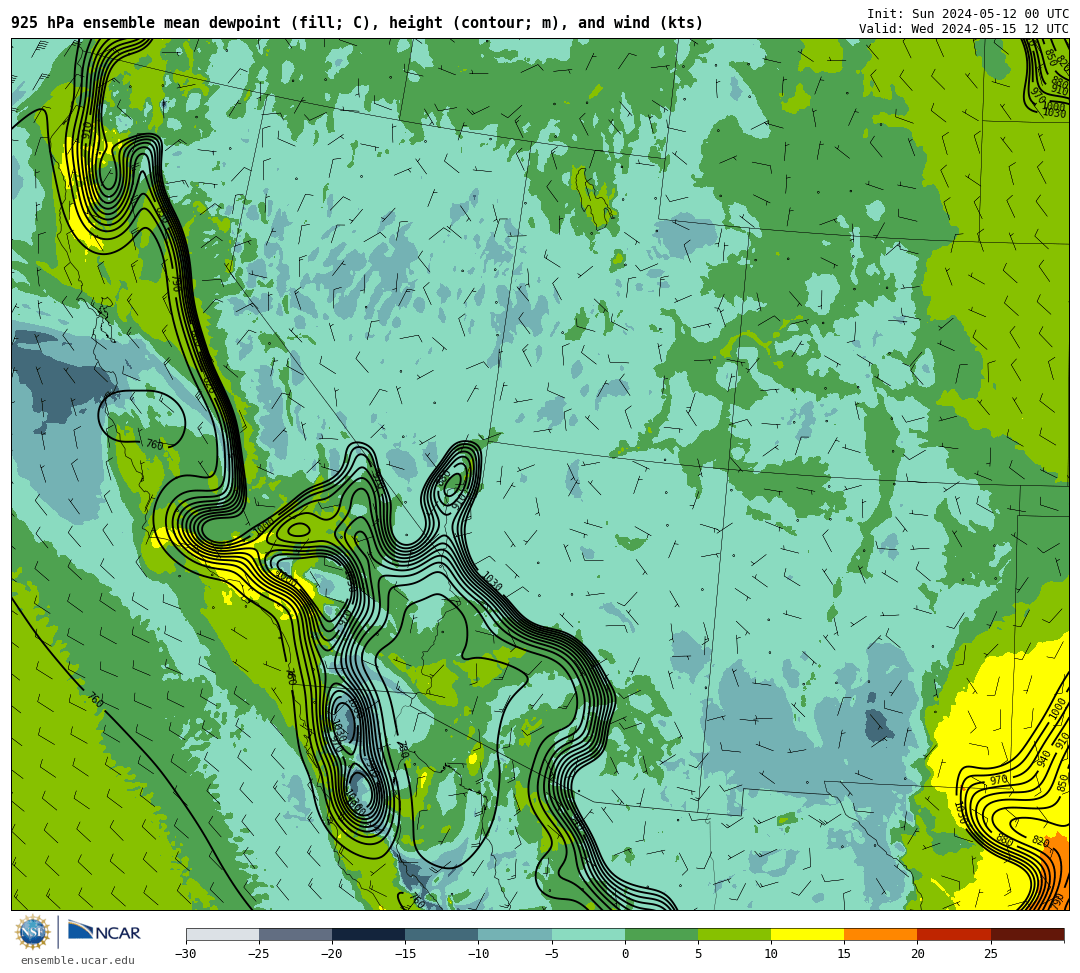1080x973 pixels.
Task: Click the dark maroon colorbar swatch above 25
Action: click(x=1027, y=934)
